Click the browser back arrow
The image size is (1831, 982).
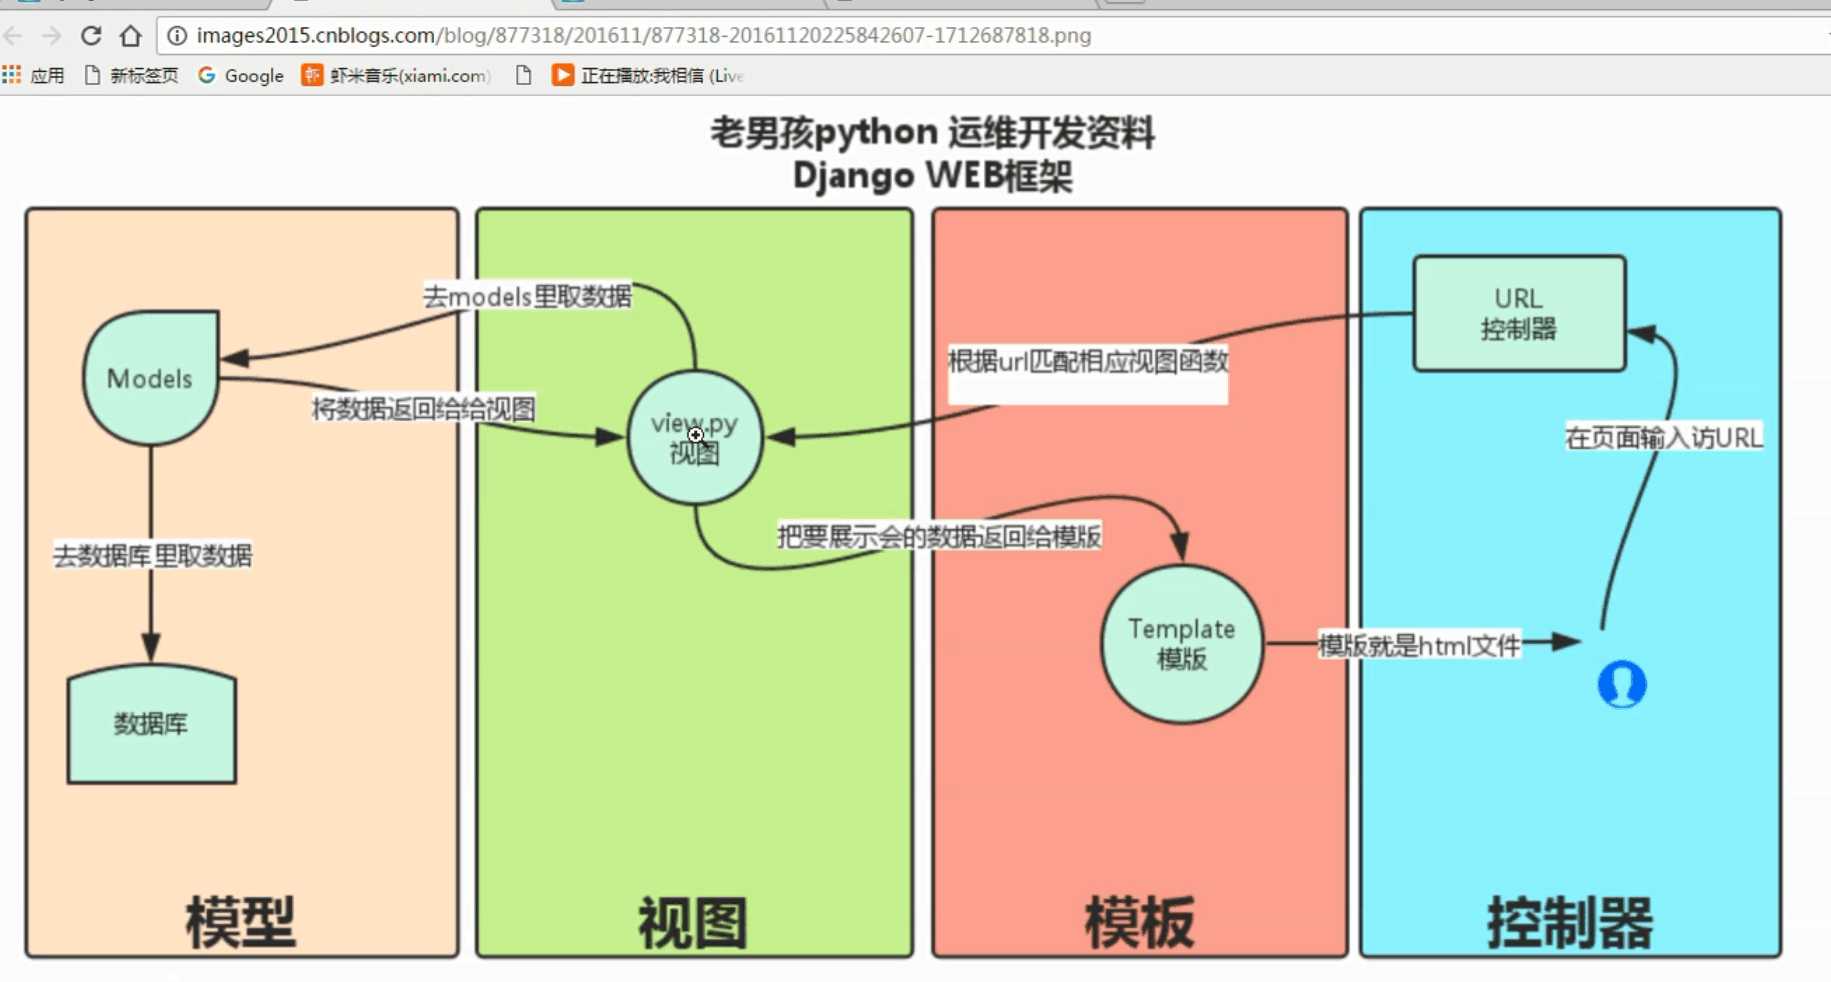tap(13, 36)
